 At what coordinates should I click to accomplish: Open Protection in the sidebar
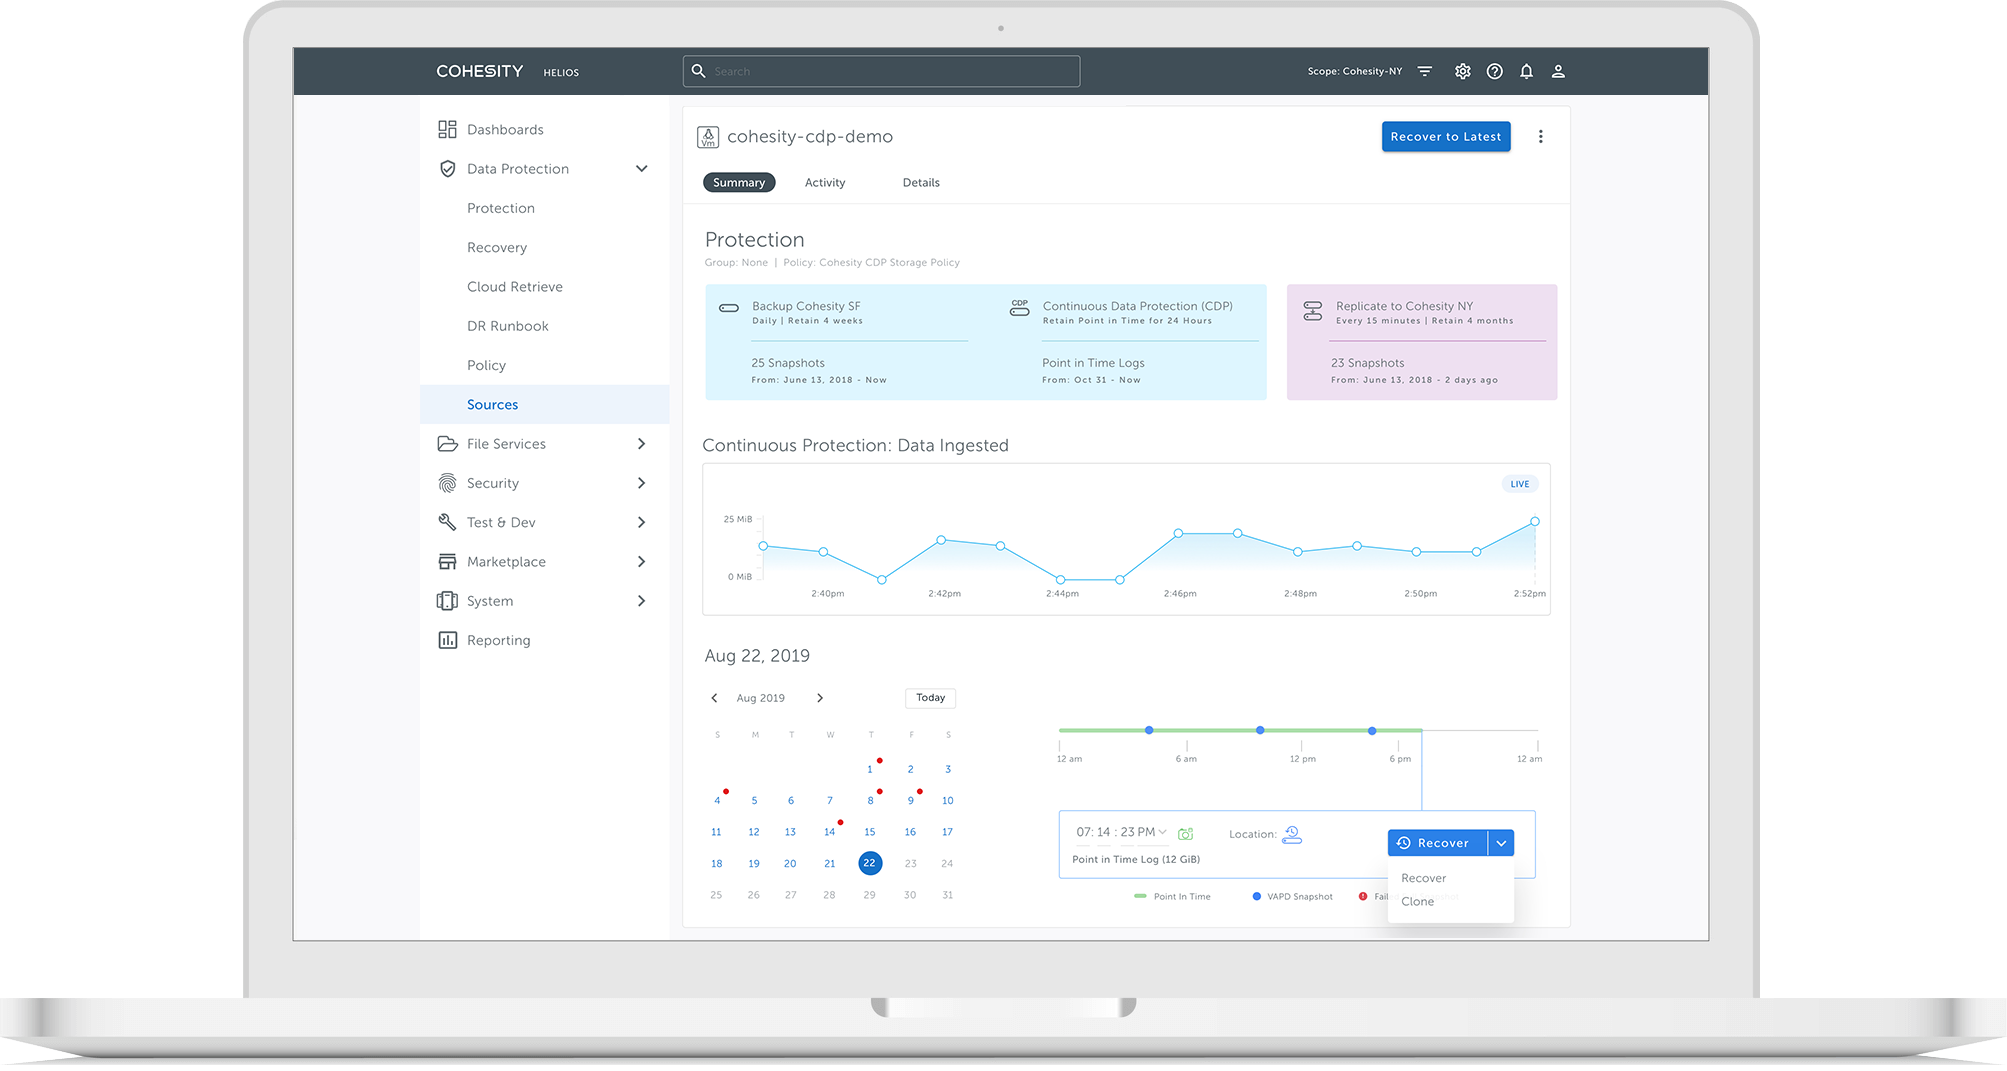pos(501,208)
